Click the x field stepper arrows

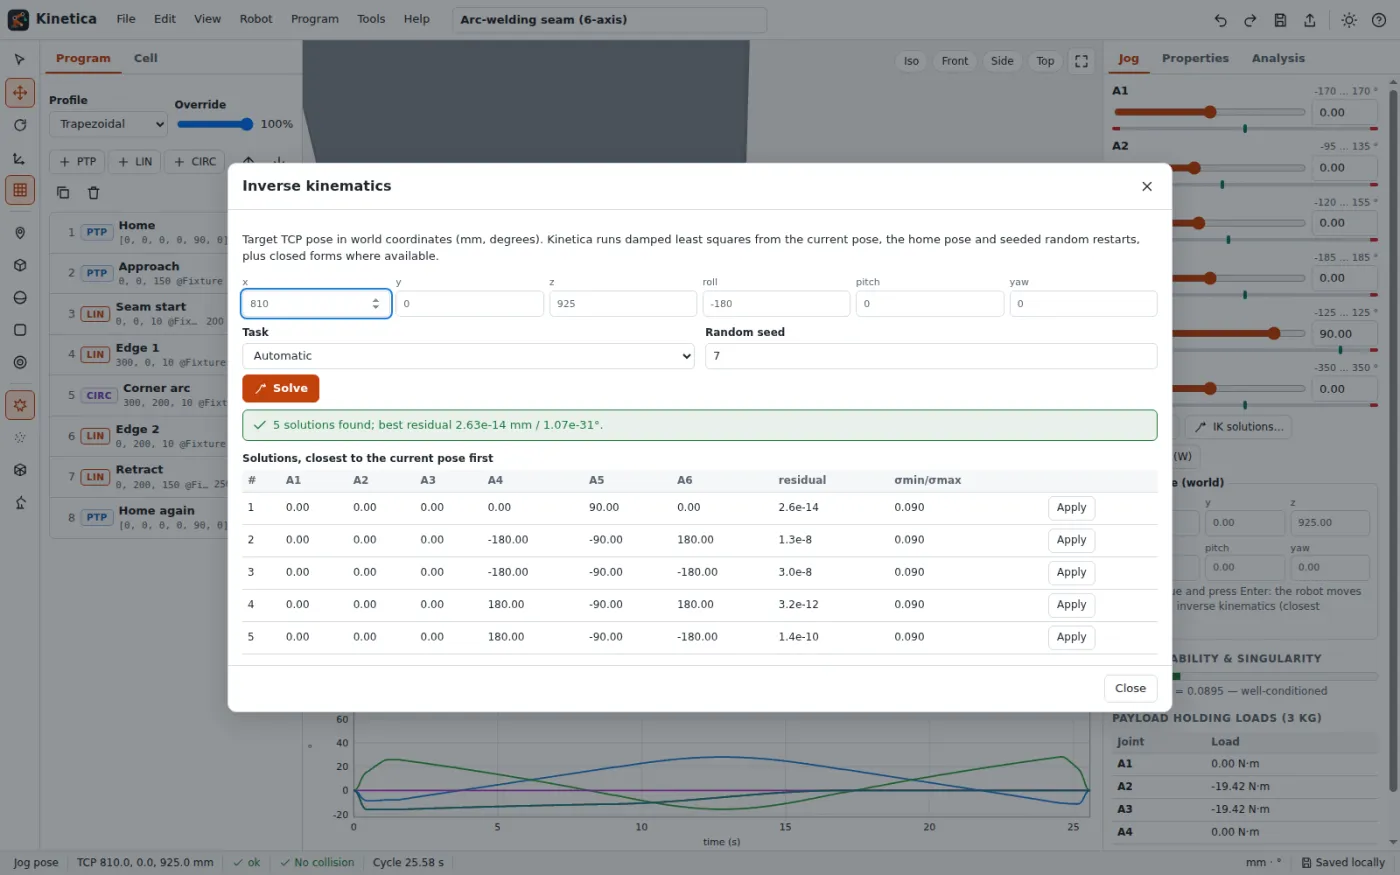pos(376,304)
